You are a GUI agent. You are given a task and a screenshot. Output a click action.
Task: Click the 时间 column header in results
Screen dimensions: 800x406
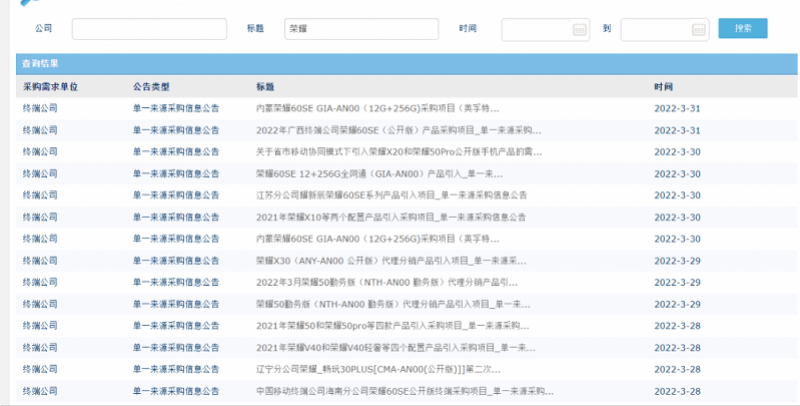point(664,87)
